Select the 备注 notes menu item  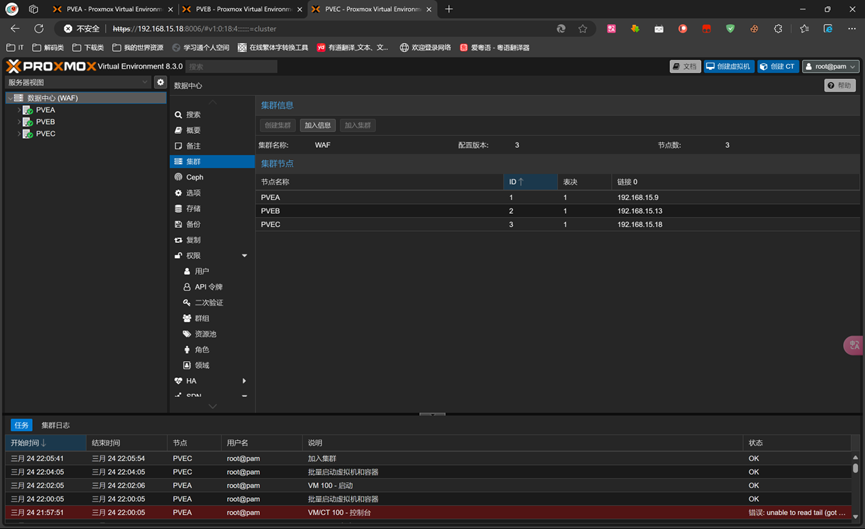coord(212,146)
